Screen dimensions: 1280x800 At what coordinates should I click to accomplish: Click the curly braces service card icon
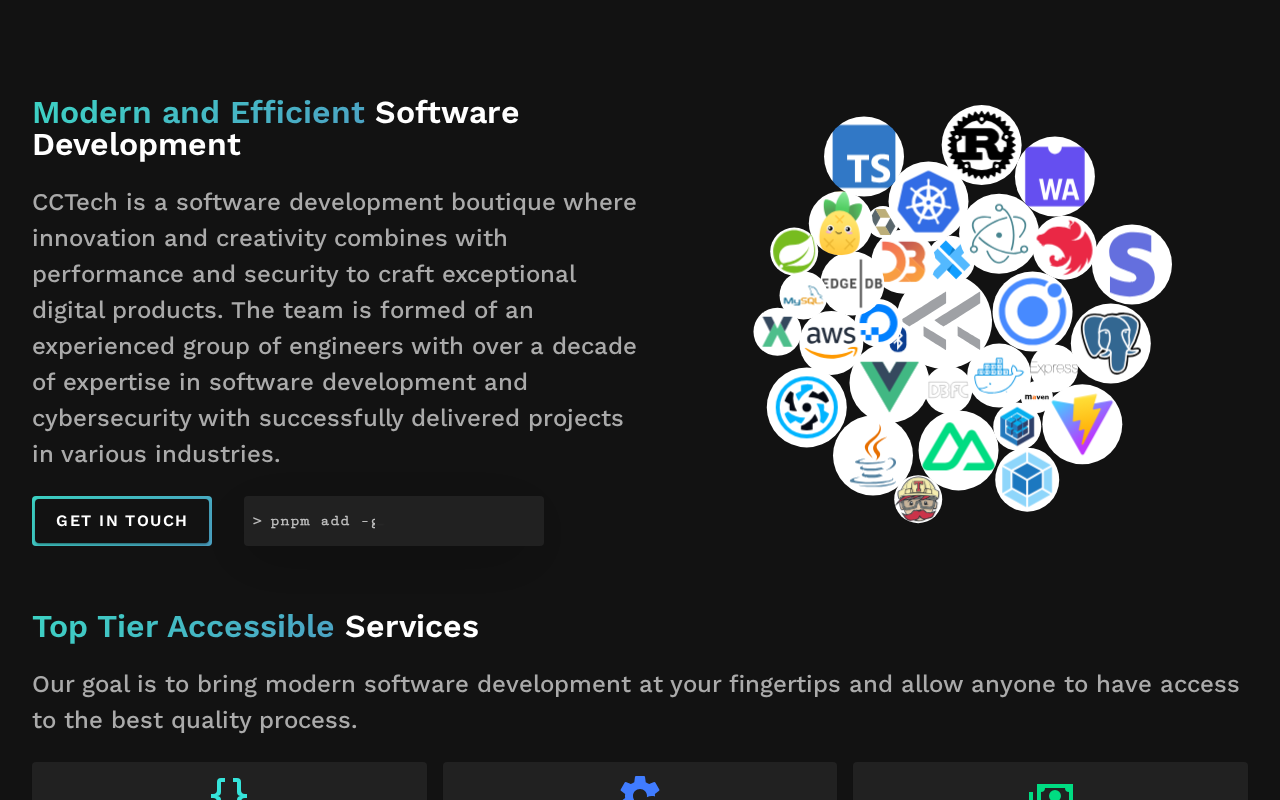click(229, 789)
